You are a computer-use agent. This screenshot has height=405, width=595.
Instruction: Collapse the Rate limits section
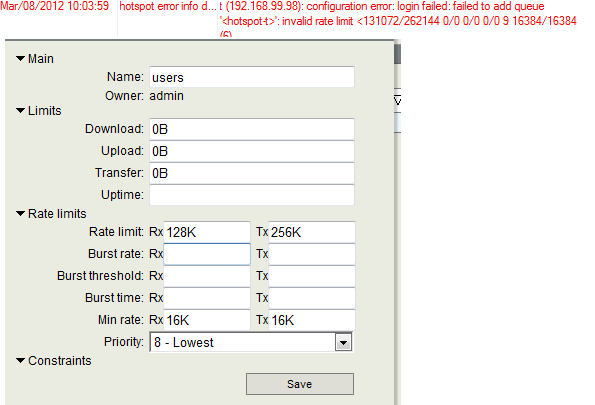(20, 214)
